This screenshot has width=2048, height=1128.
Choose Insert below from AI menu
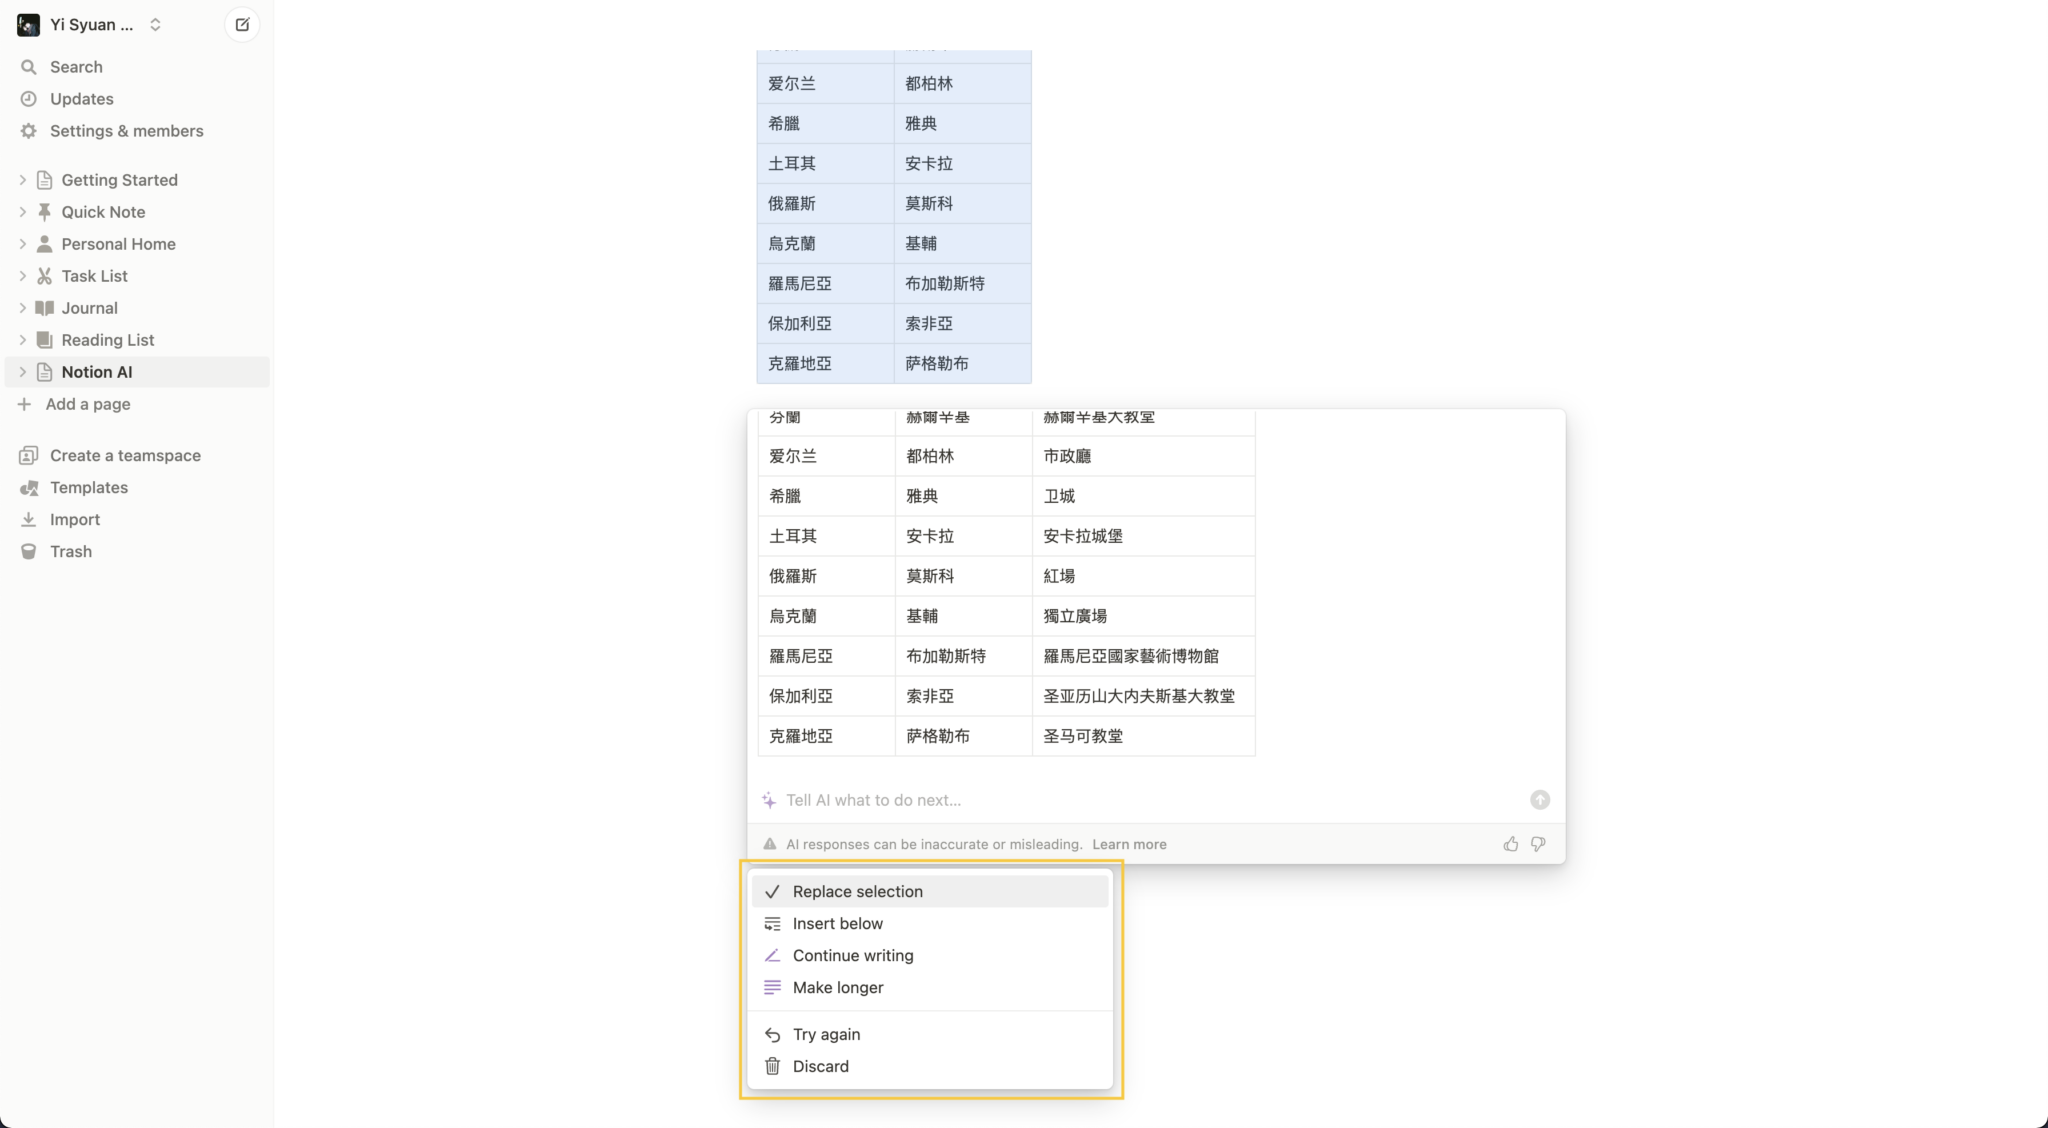(x=837, y=923)
